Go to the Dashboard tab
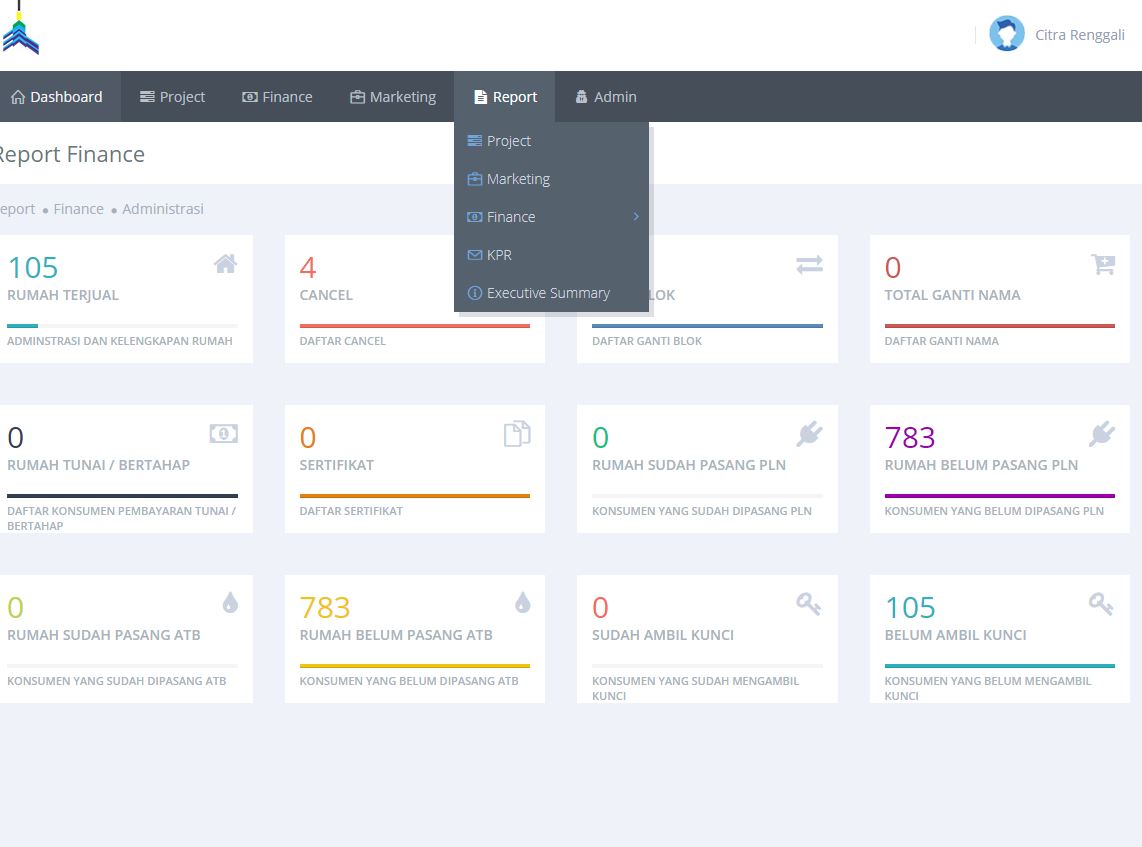The height and width of the screenshot is (847, 1142). point(57,97)
